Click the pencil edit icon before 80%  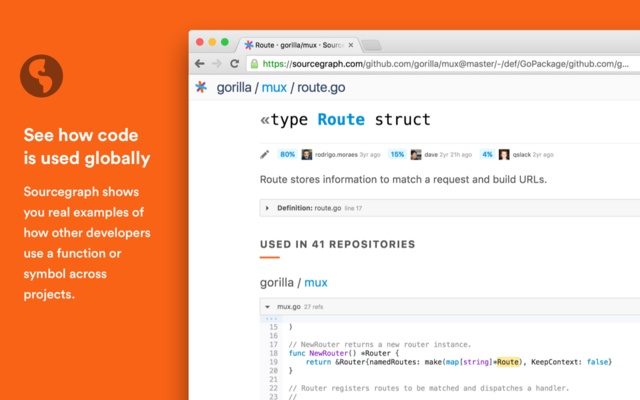tap(265, 154)
